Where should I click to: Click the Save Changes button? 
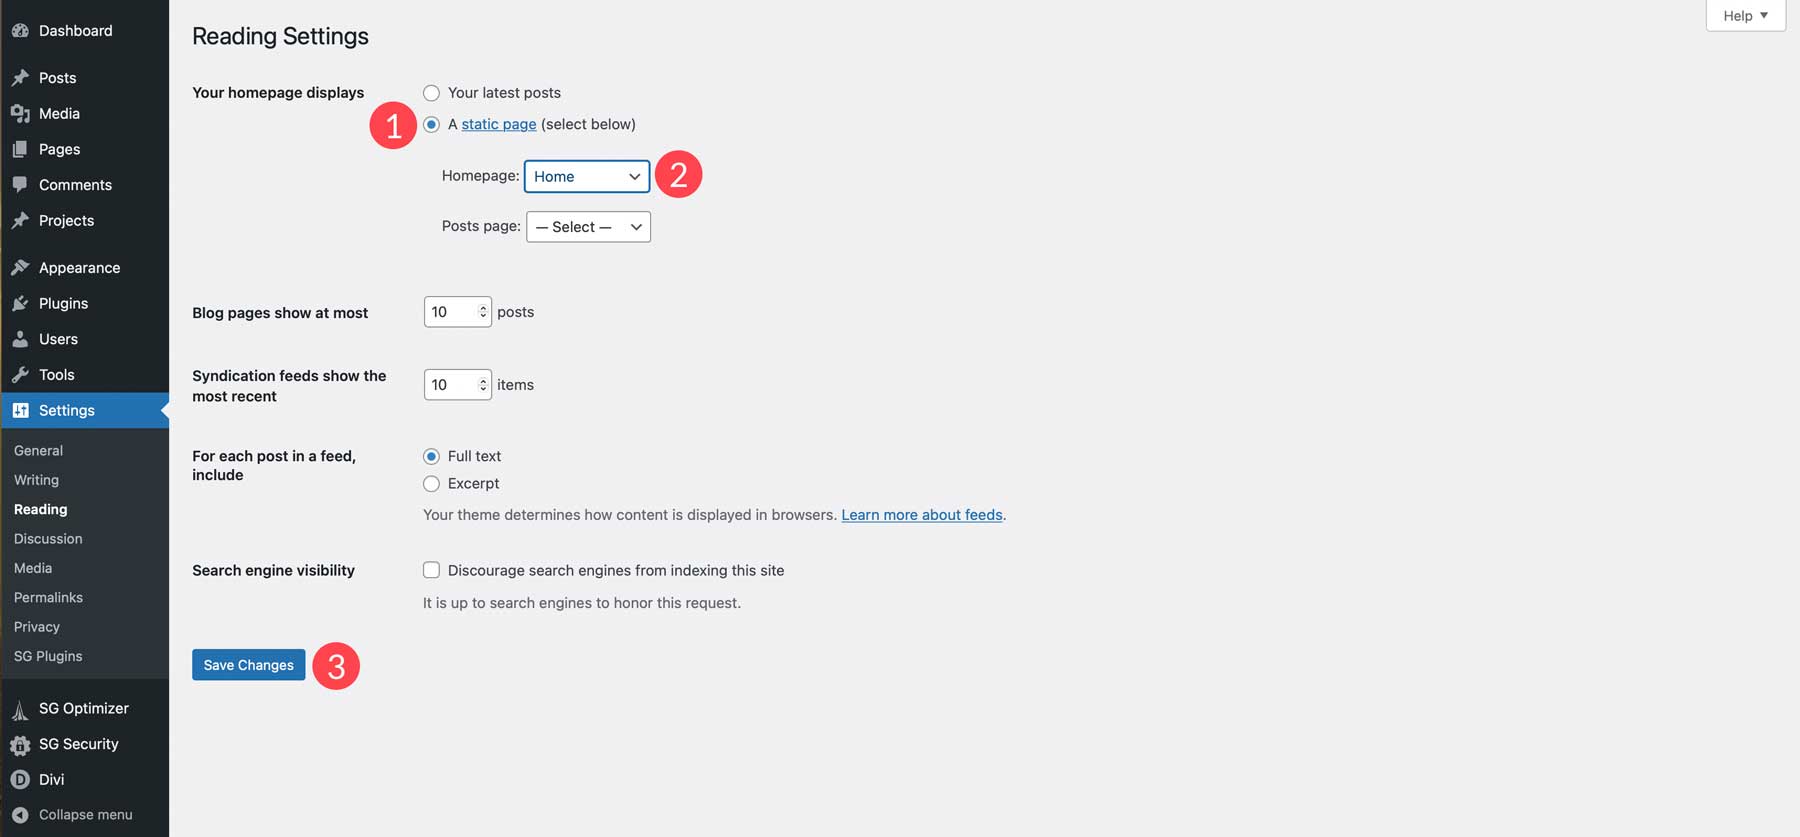(x=249, y=665)
